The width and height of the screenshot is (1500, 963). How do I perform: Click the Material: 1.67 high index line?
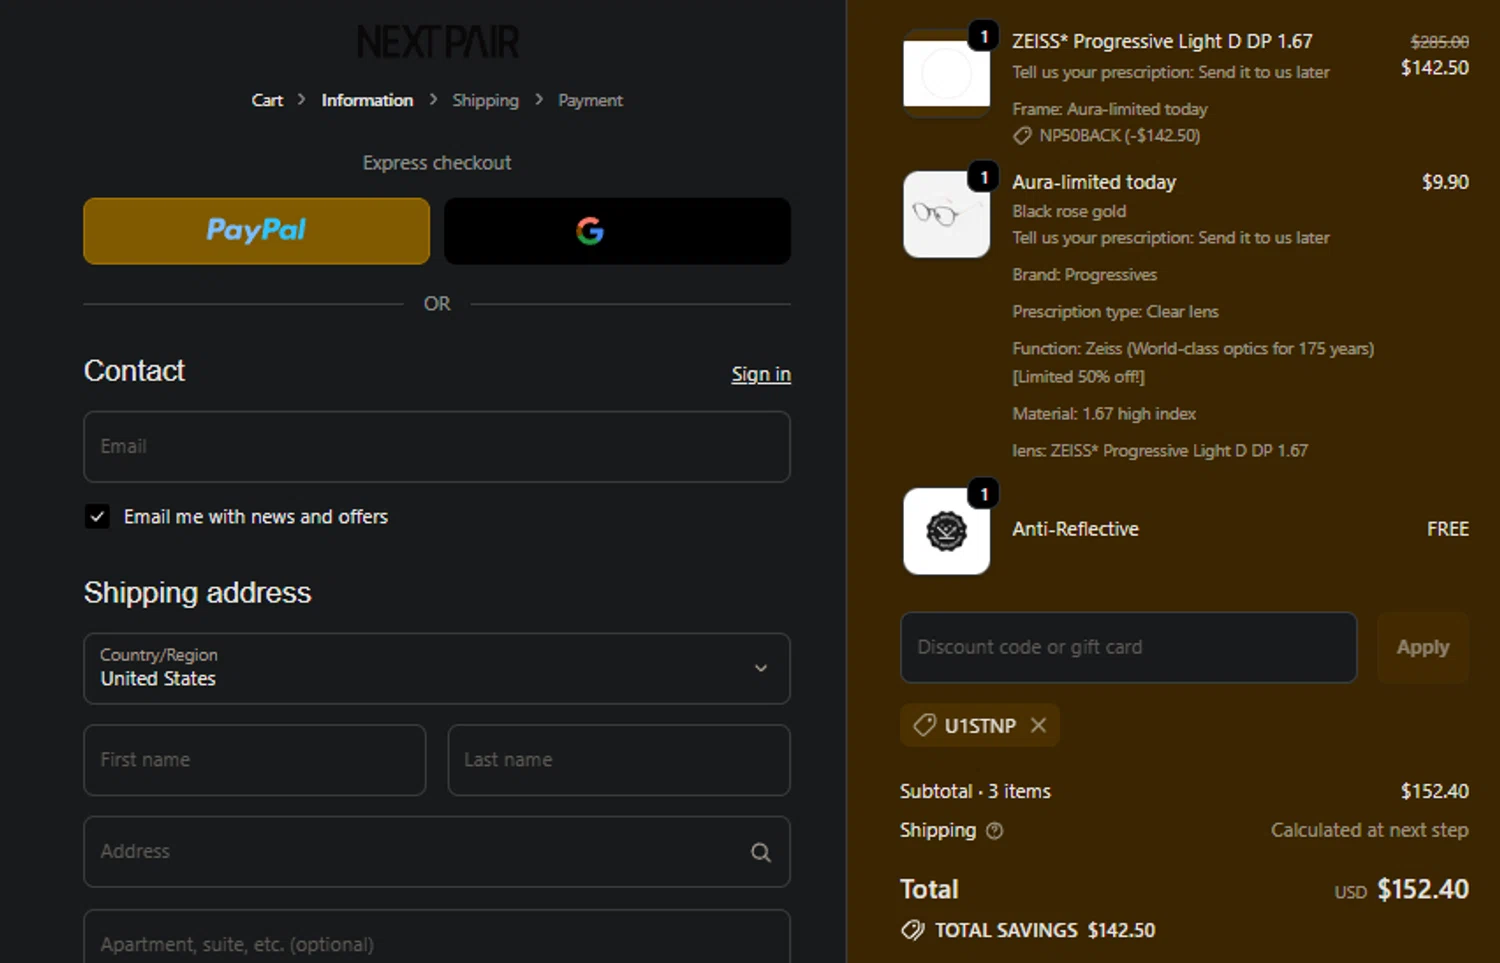pos(1104,414)
